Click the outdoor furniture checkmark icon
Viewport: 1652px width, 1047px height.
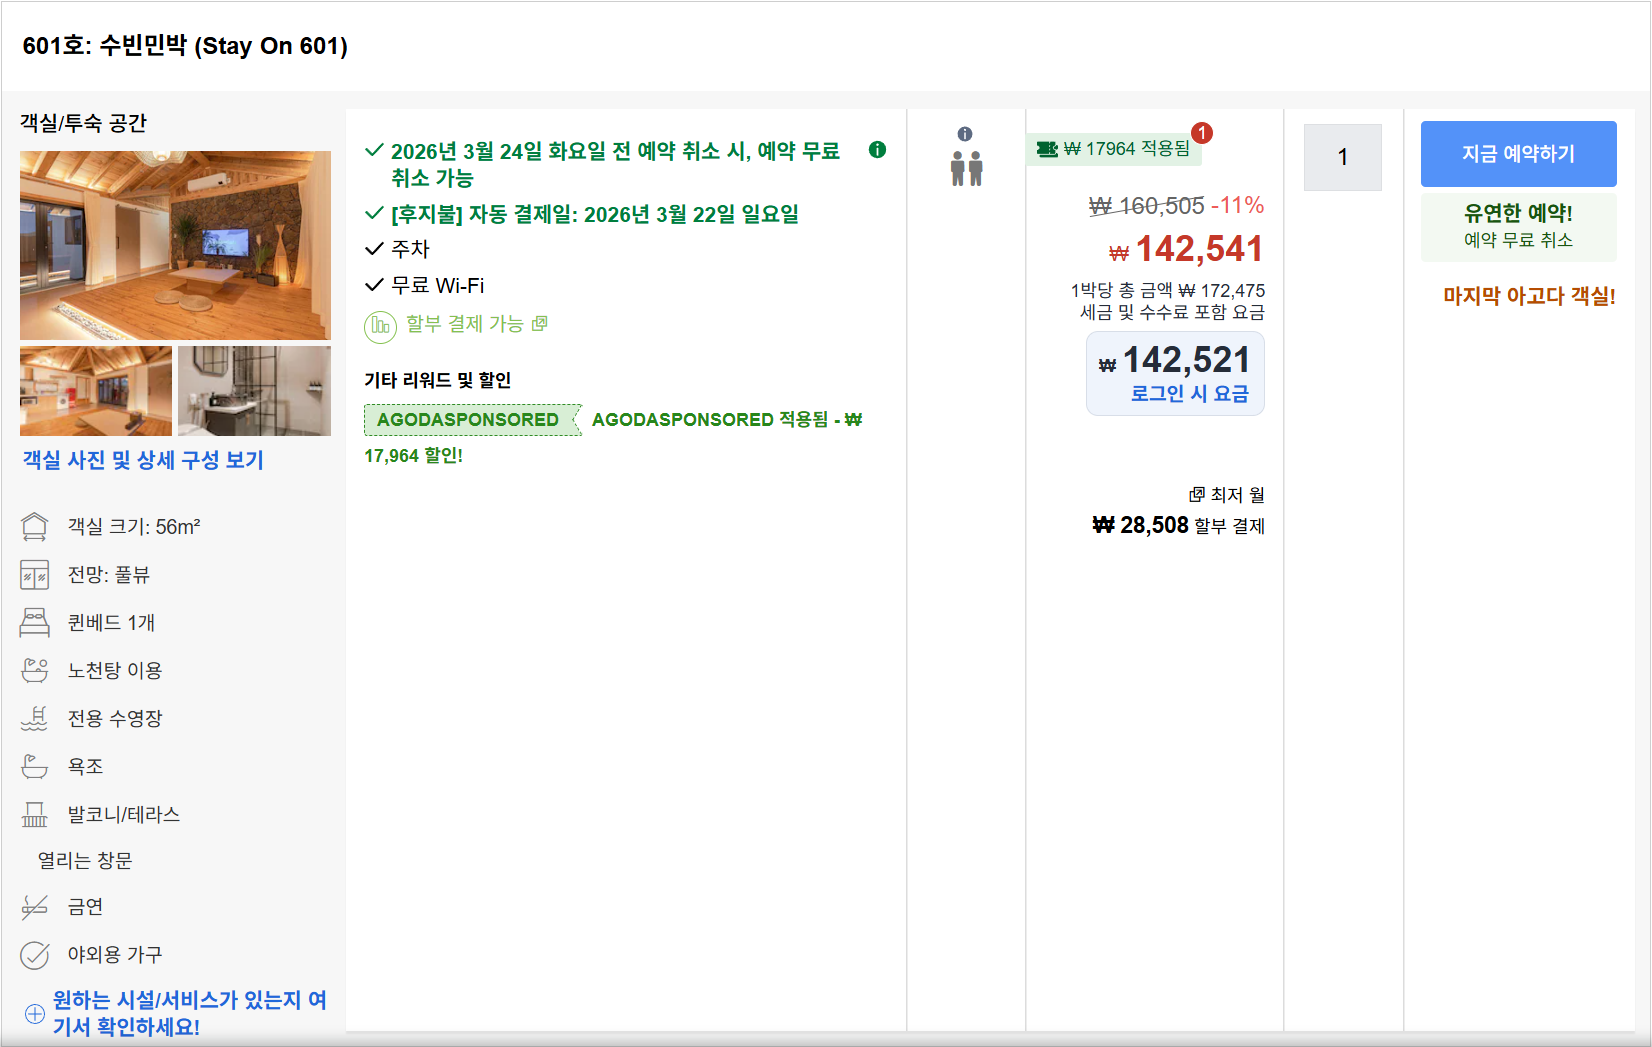(34, 955)
